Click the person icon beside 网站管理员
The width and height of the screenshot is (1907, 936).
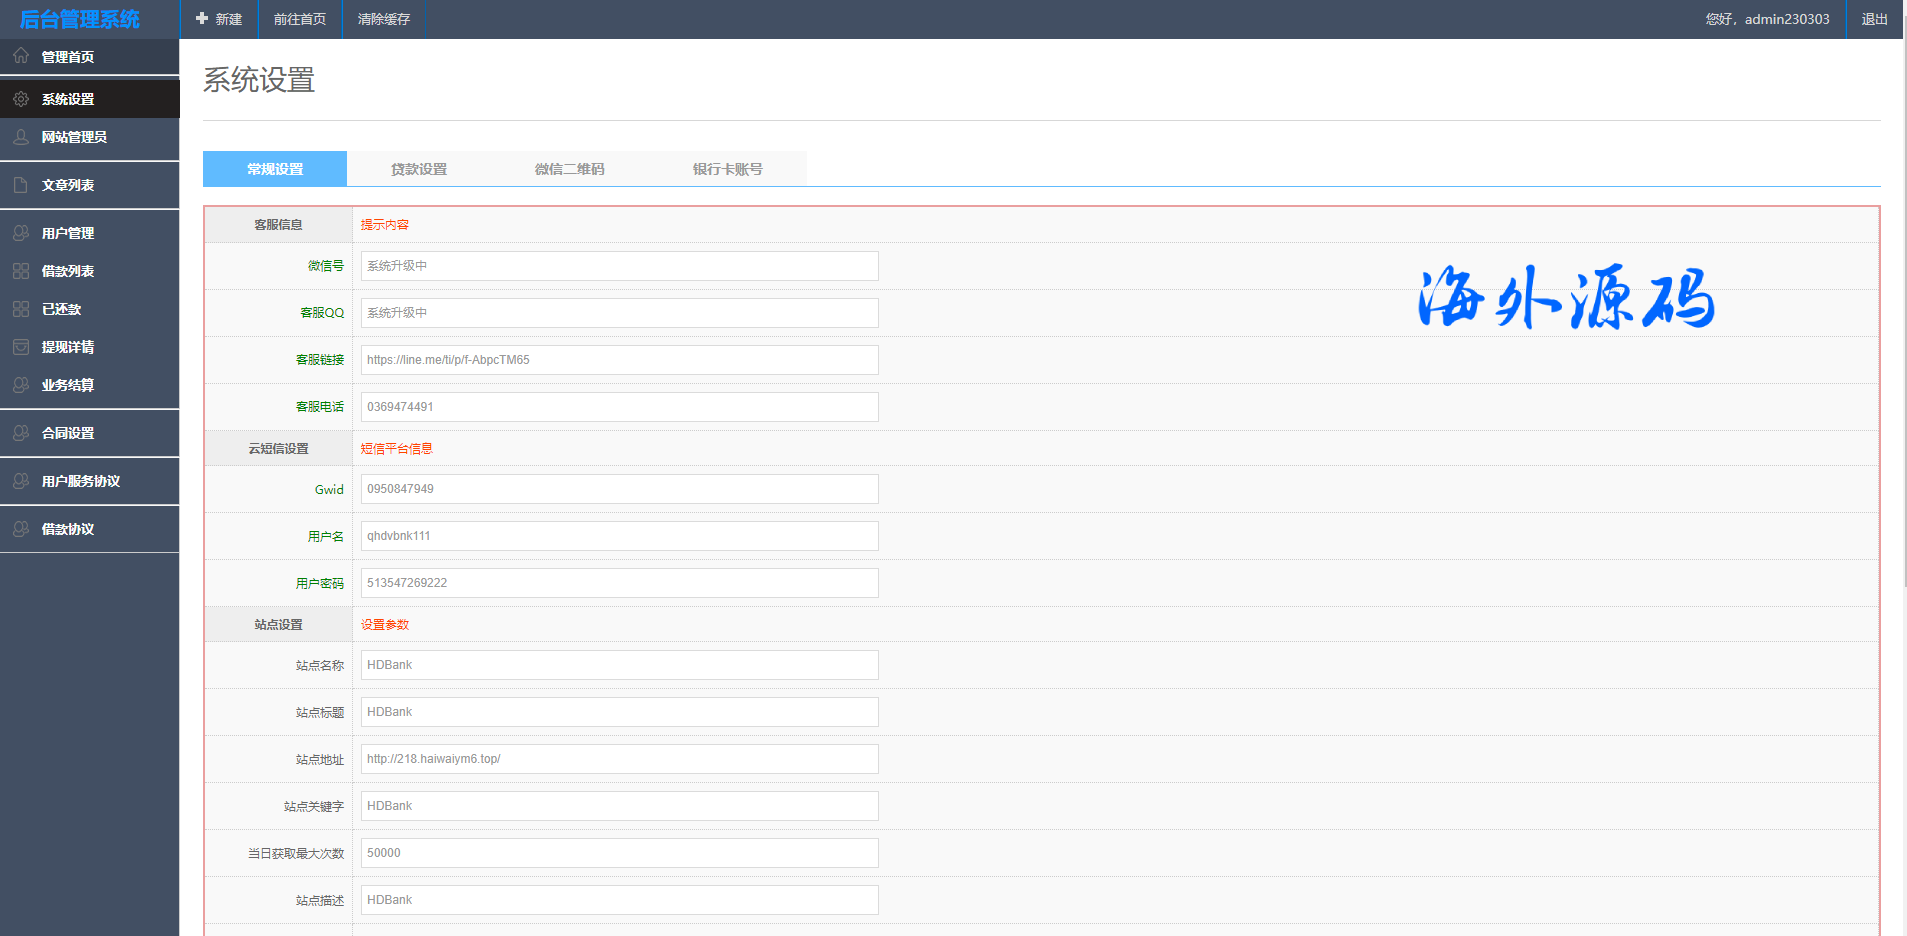(x=21, y=137)
